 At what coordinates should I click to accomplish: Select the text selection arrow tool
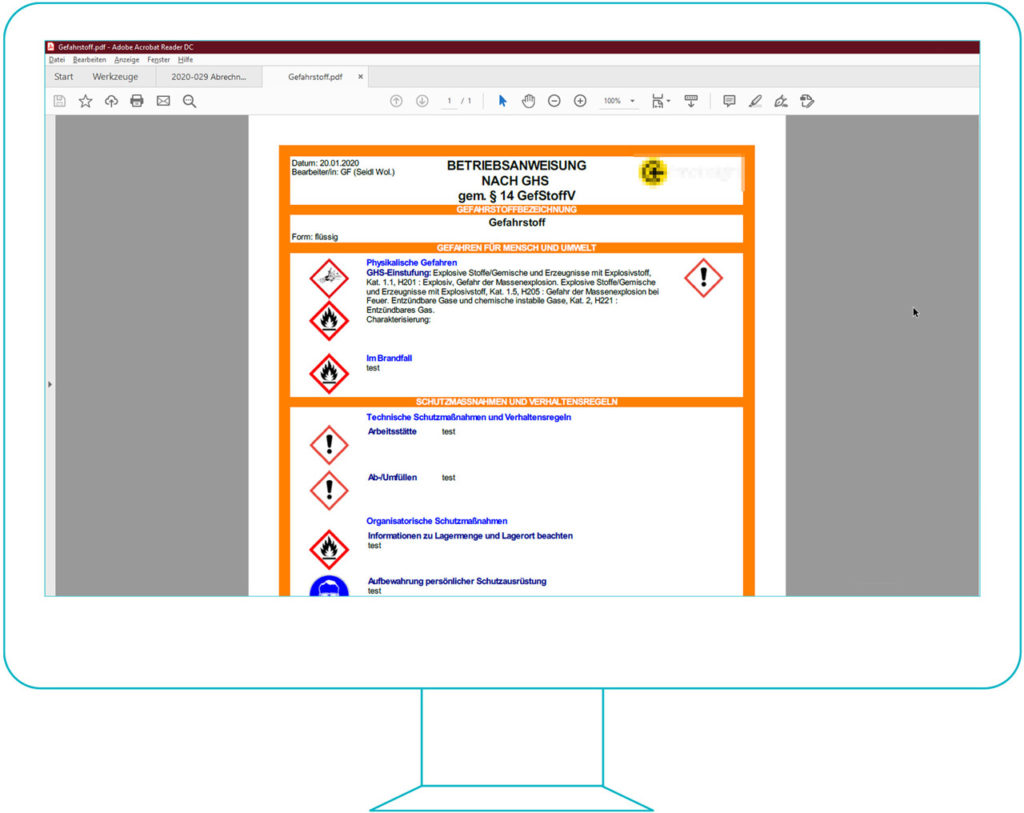(x=501, y=100)
